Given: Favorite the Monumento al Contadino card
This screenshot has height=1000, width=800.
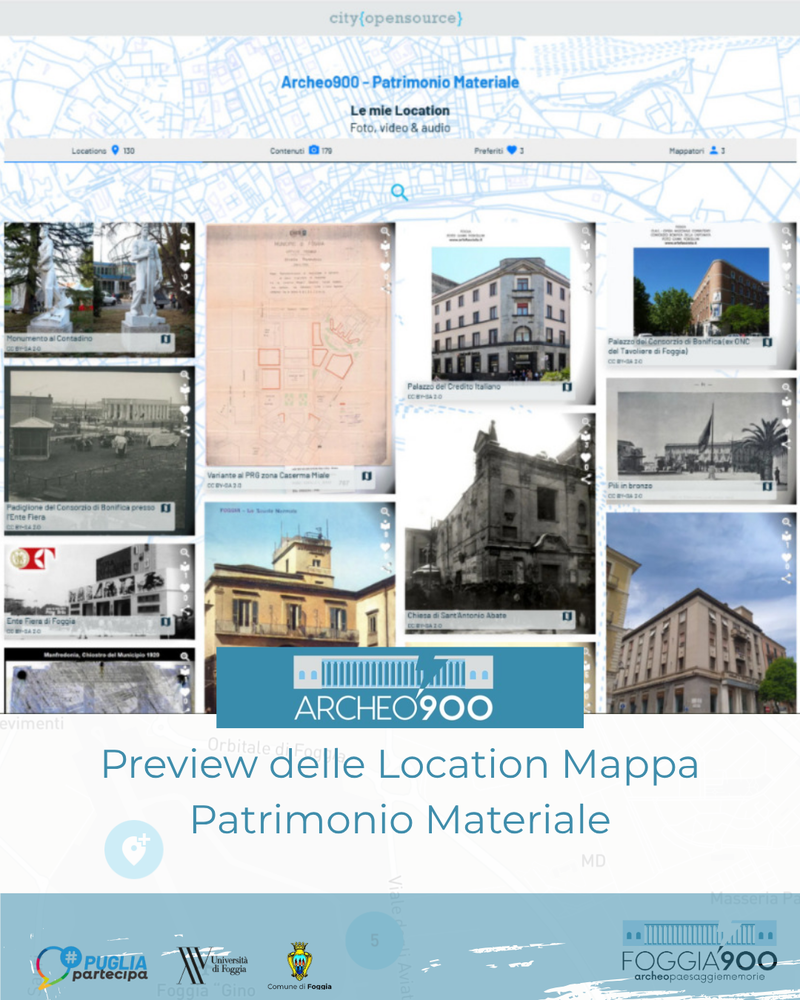Looking at the screenshot, I should 185,267.
